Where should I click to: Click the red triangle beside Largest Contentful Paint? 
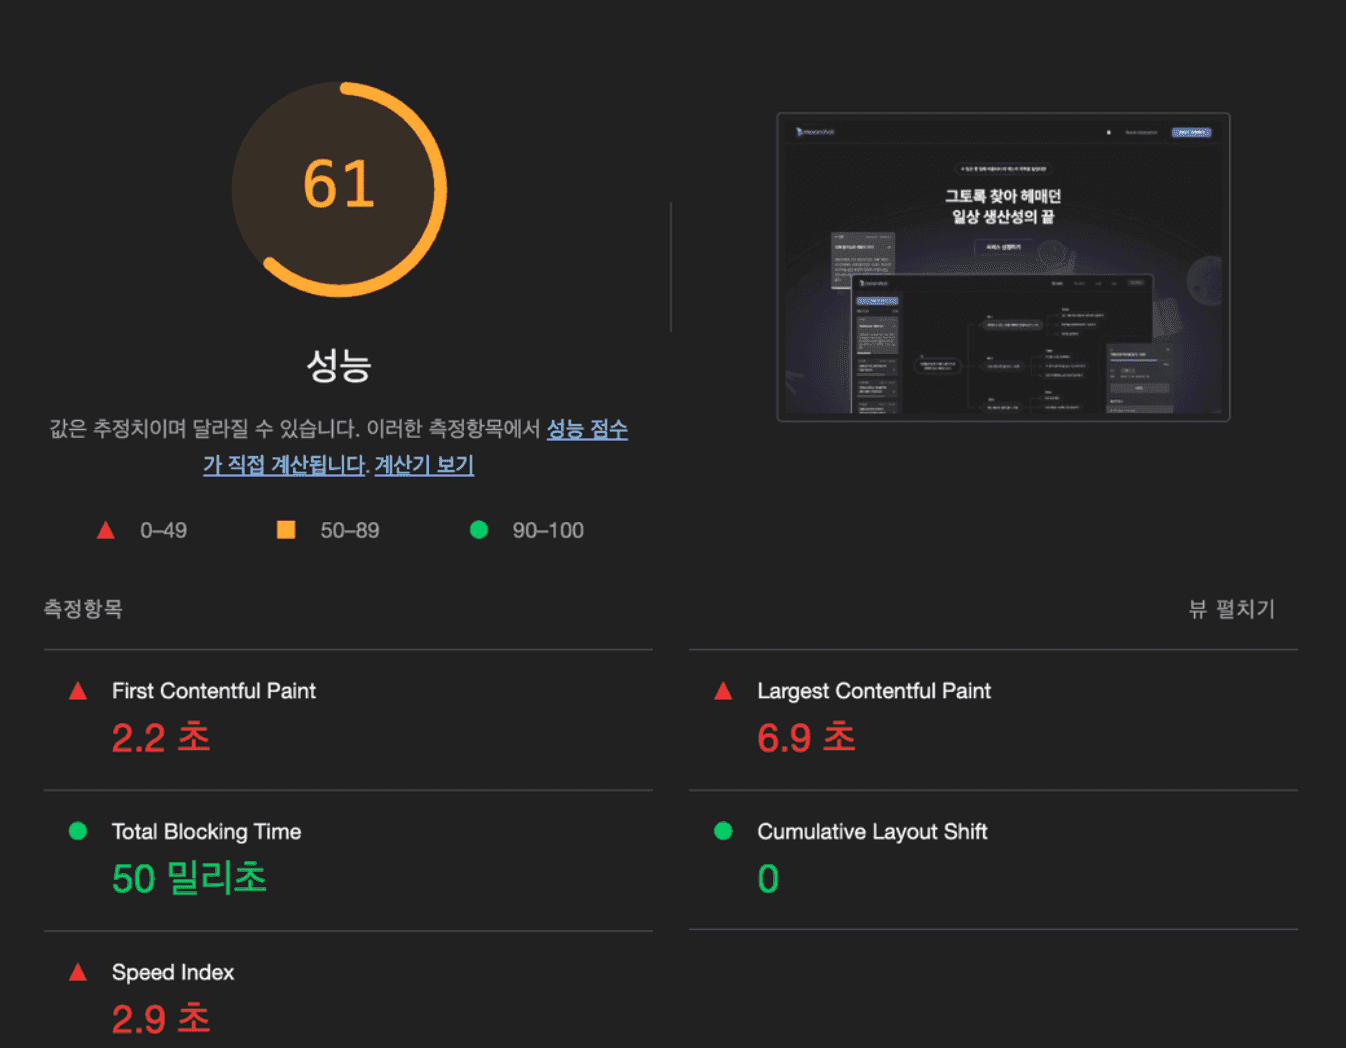(723, 691)
